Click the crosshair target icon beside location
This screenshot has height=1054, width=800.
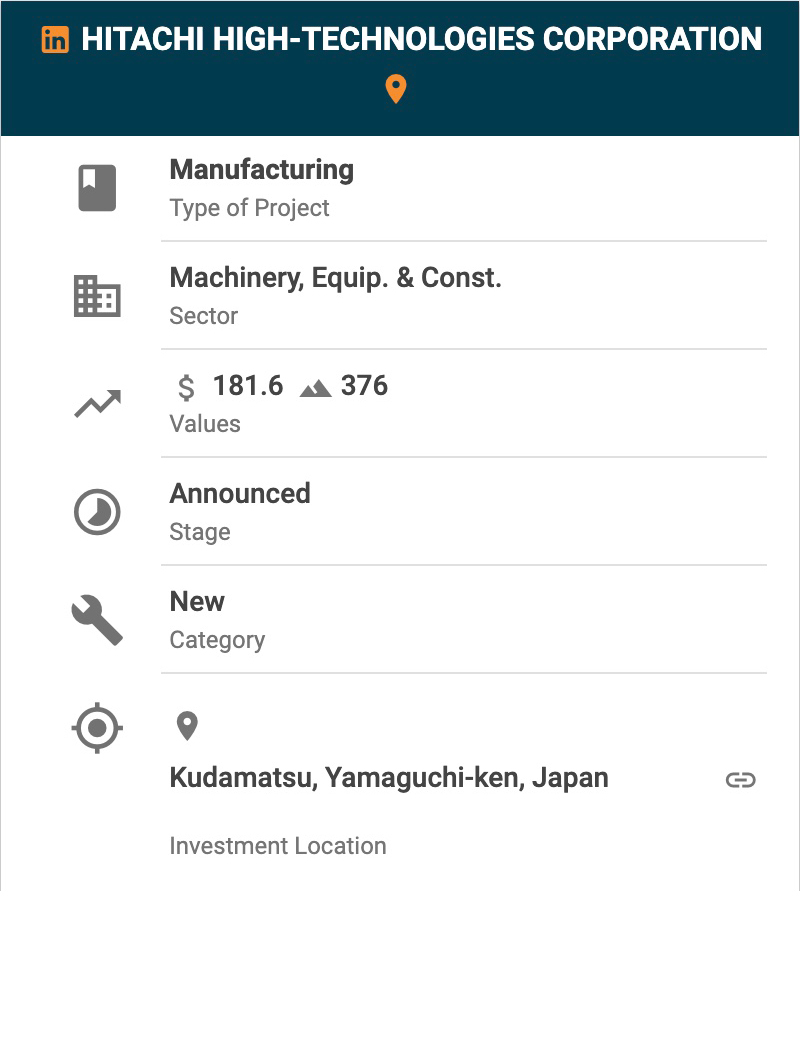pyautogui.click(x=97, y=728)
